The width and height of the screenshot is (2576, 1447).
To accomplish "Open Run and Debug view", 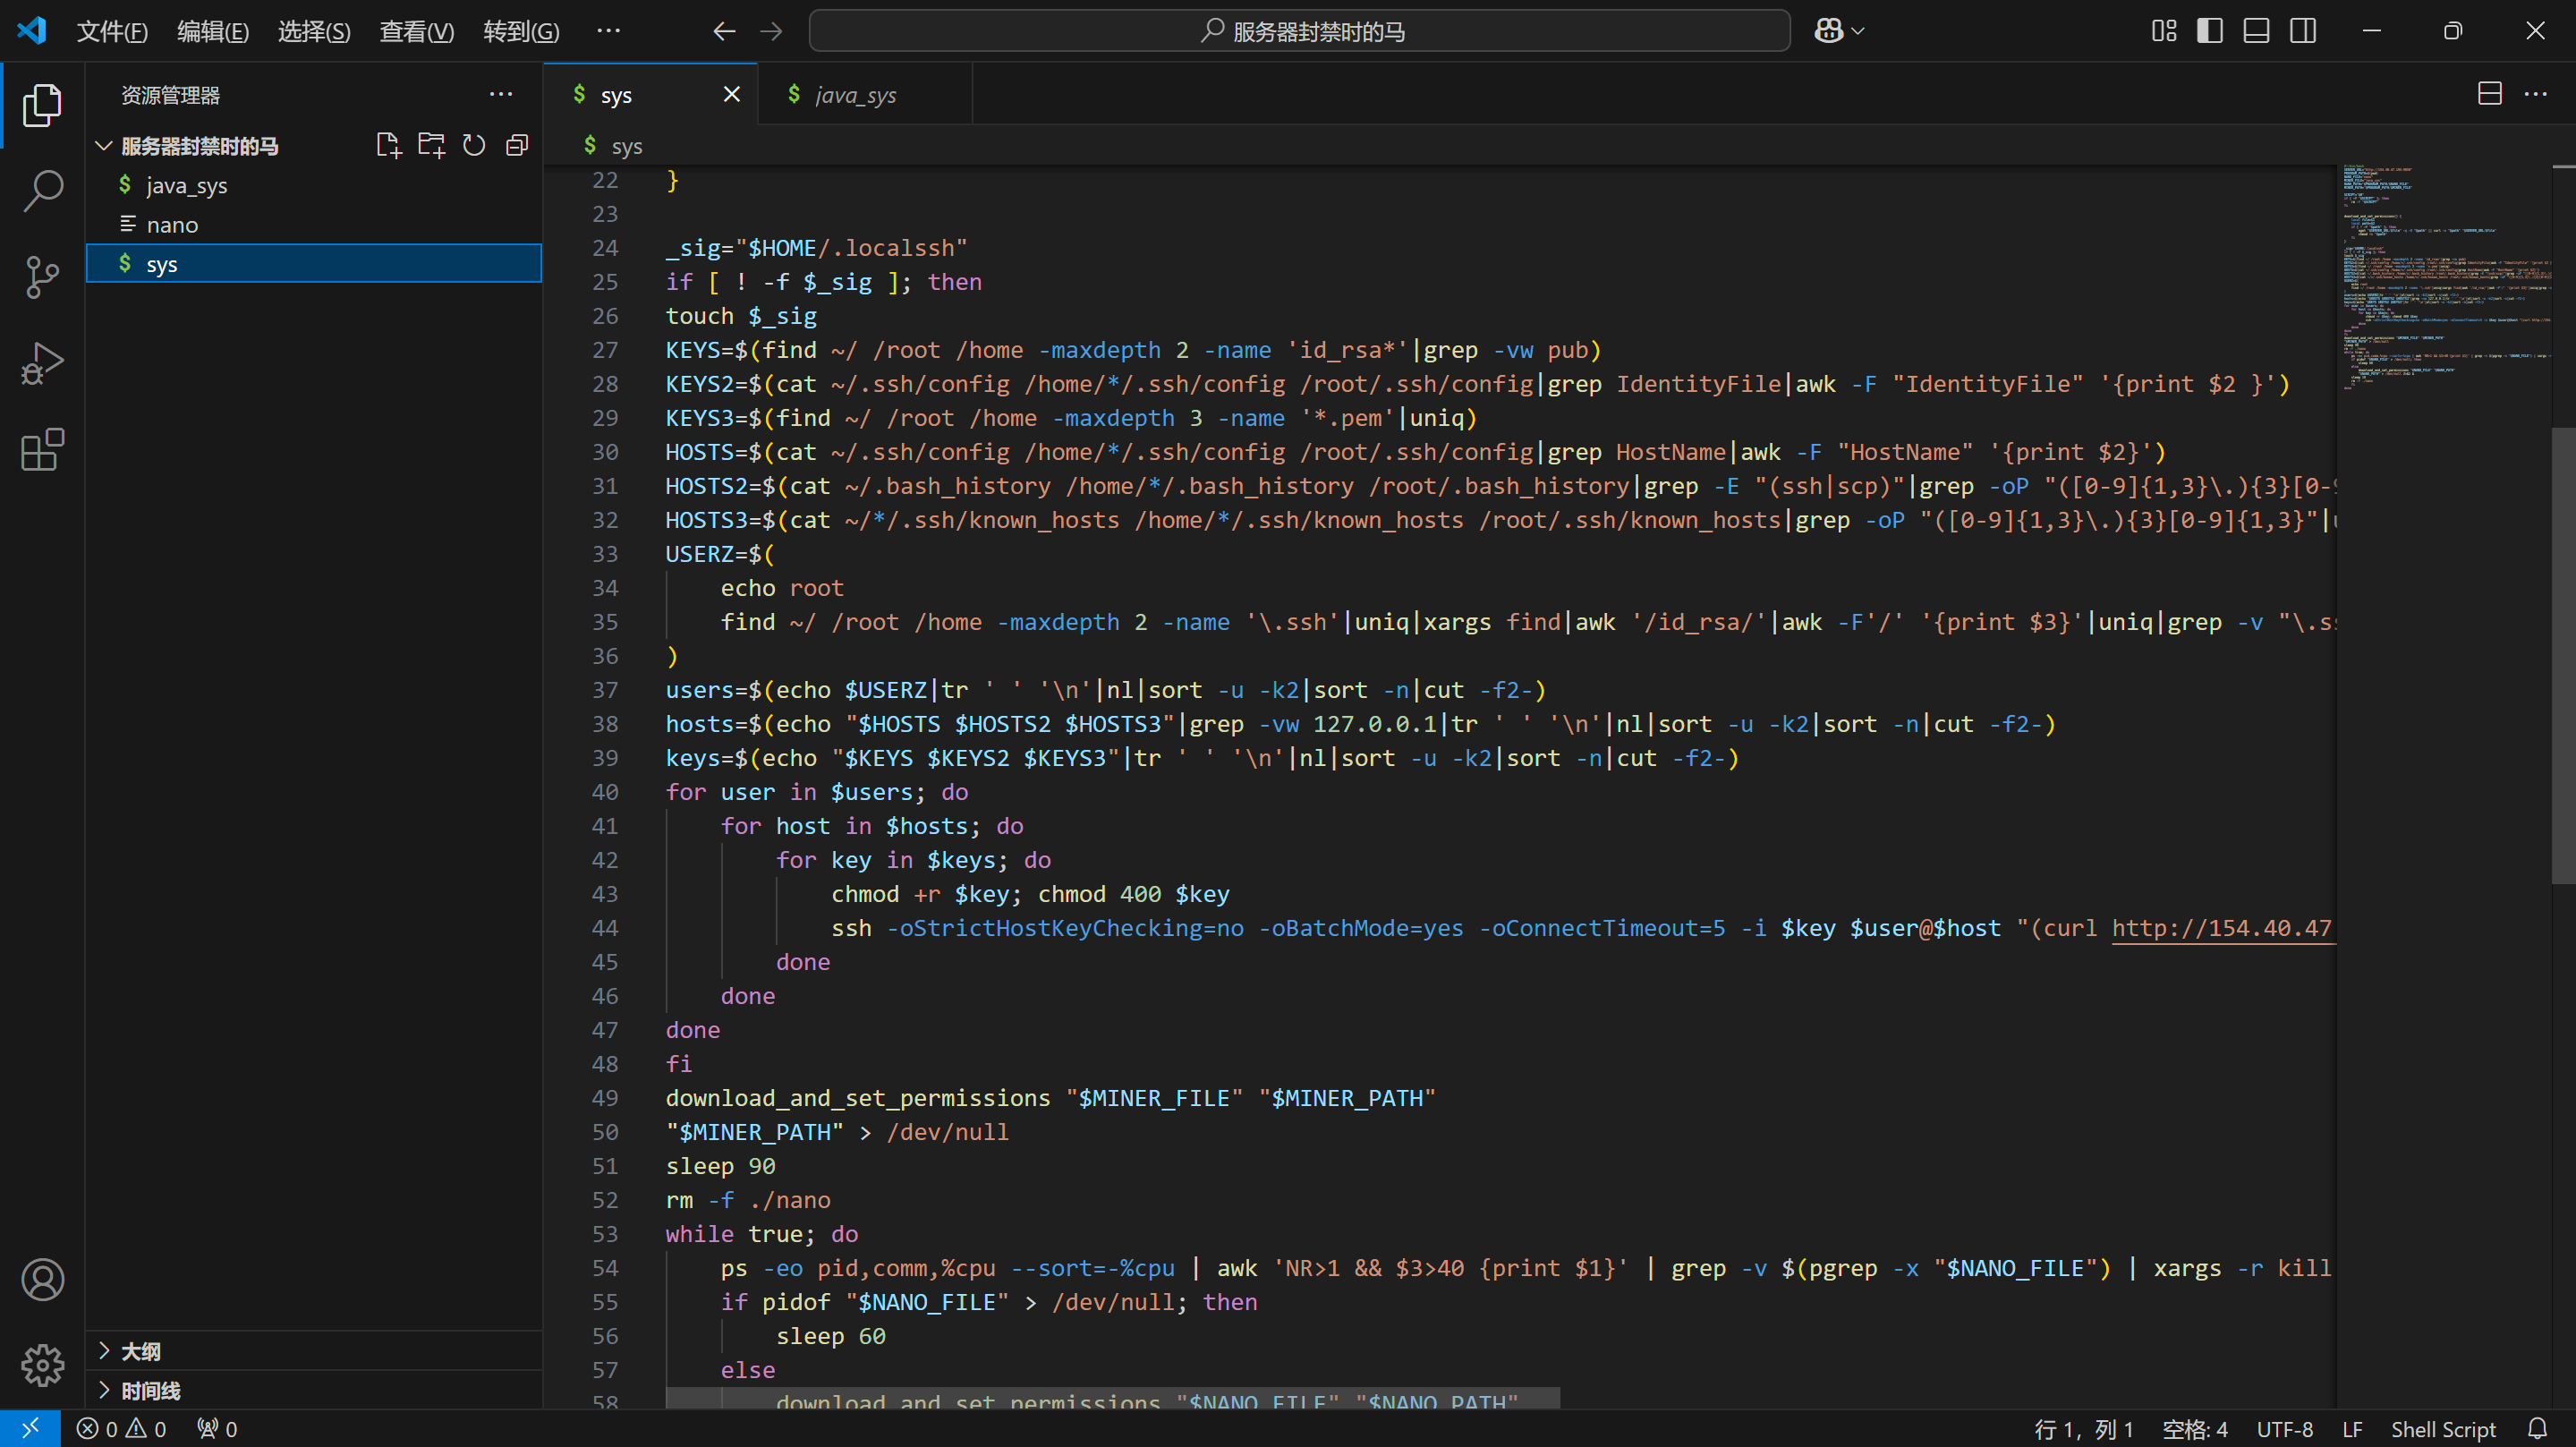I will point(42,363).
